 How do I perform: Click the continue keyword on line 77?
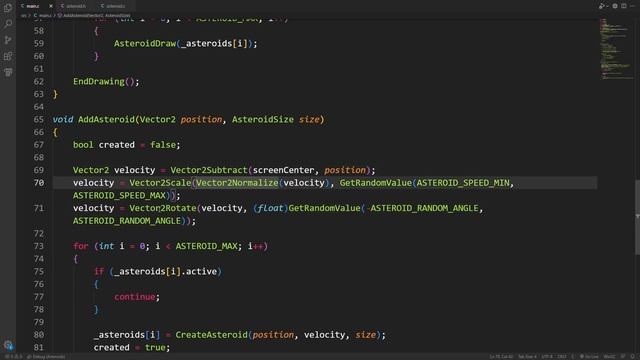pos(135,297)
